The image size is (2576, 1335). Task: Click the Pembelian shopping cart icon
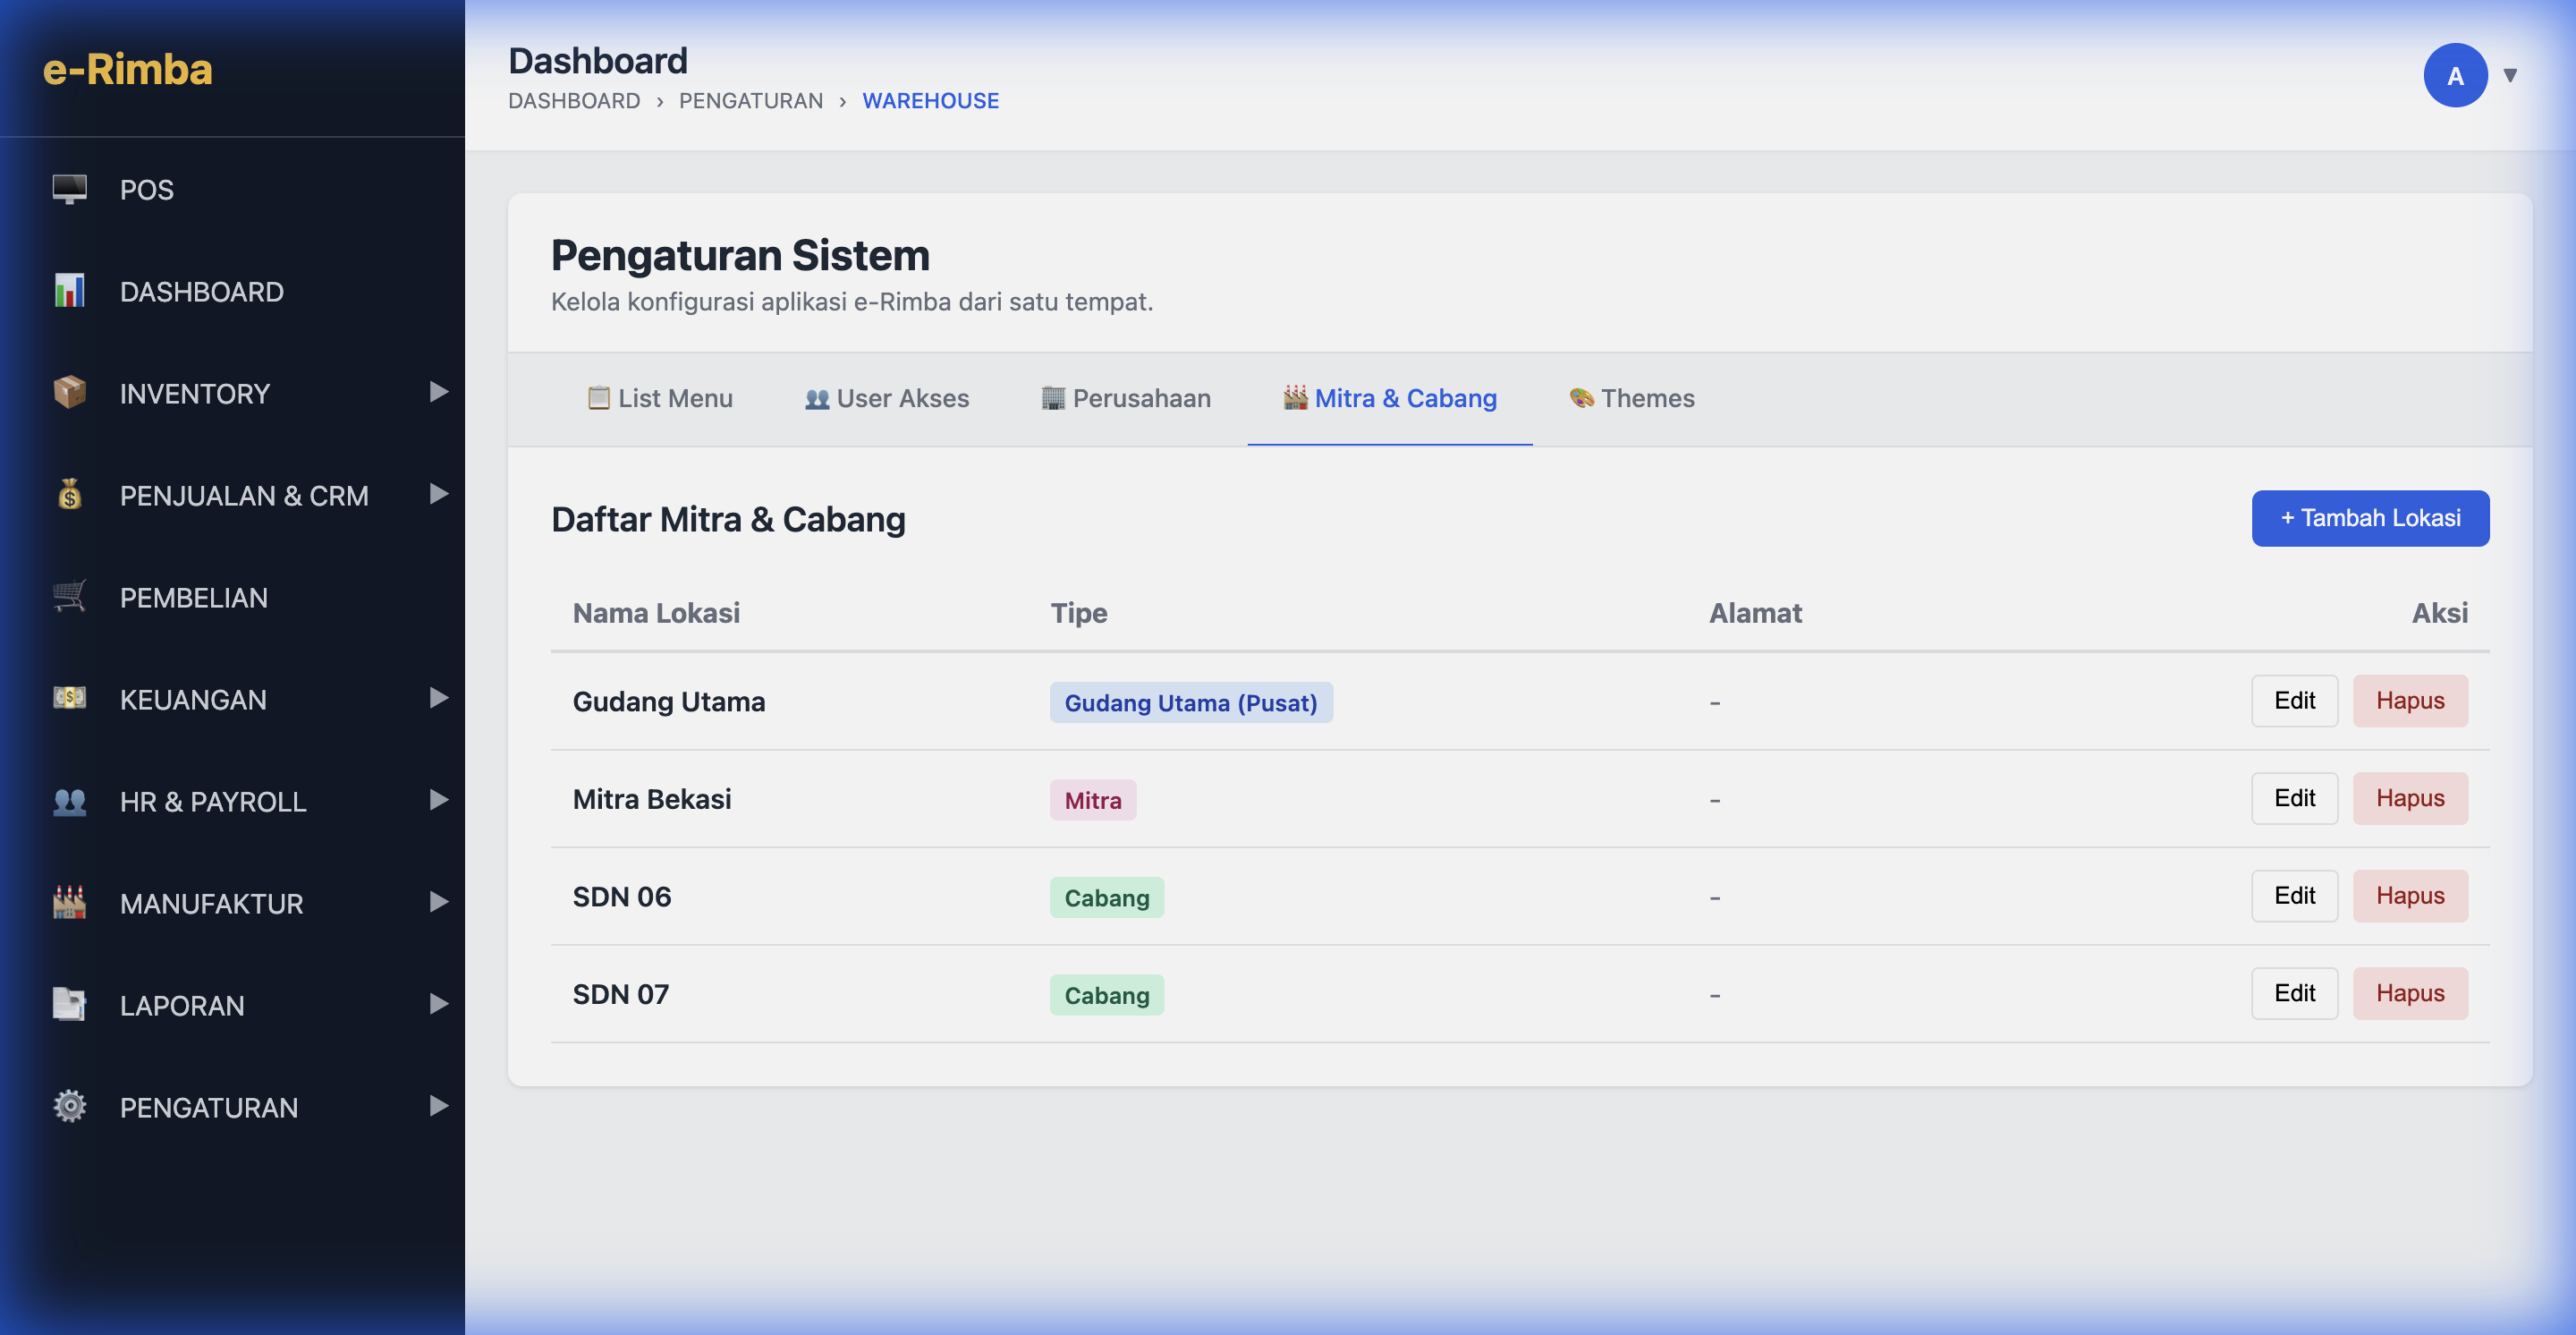click(x=69, y=597)
